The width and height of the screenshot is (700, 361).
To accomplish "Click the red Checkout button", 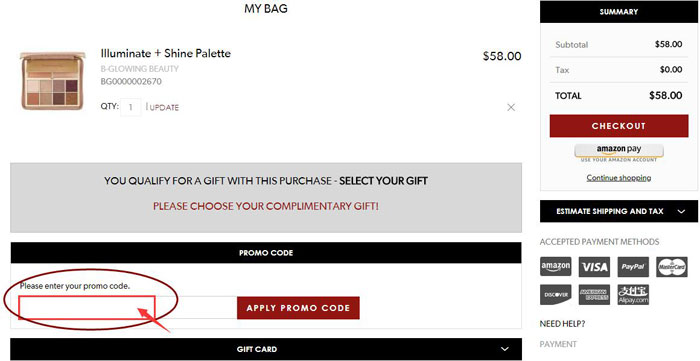I will pos(619,126).
